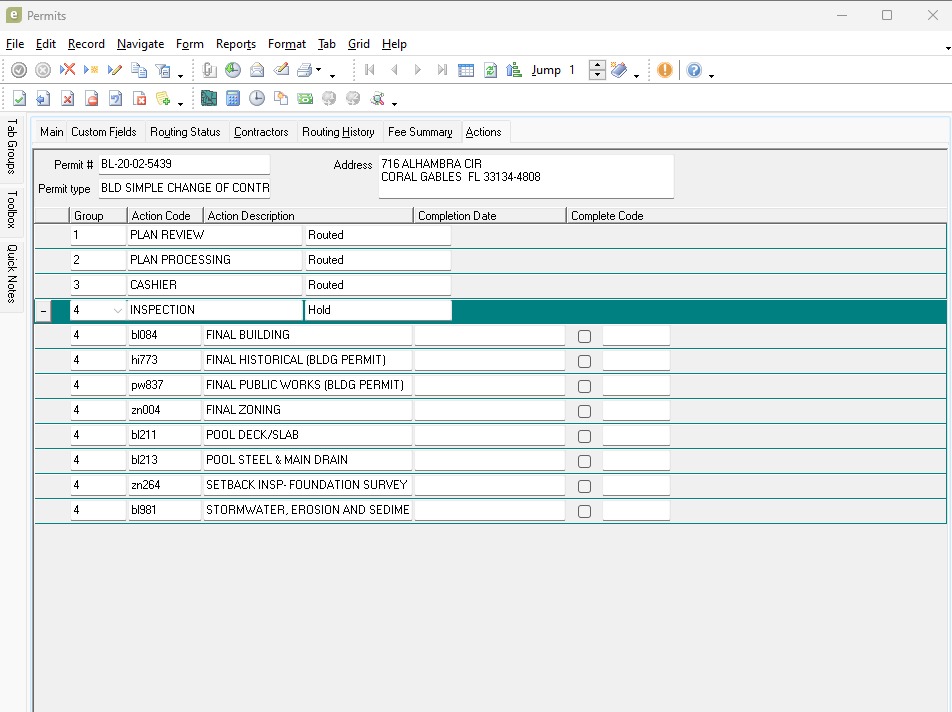Click the Jump record number stepper up arrow
This screenshot has height=712, width=952.
[597, 66]
